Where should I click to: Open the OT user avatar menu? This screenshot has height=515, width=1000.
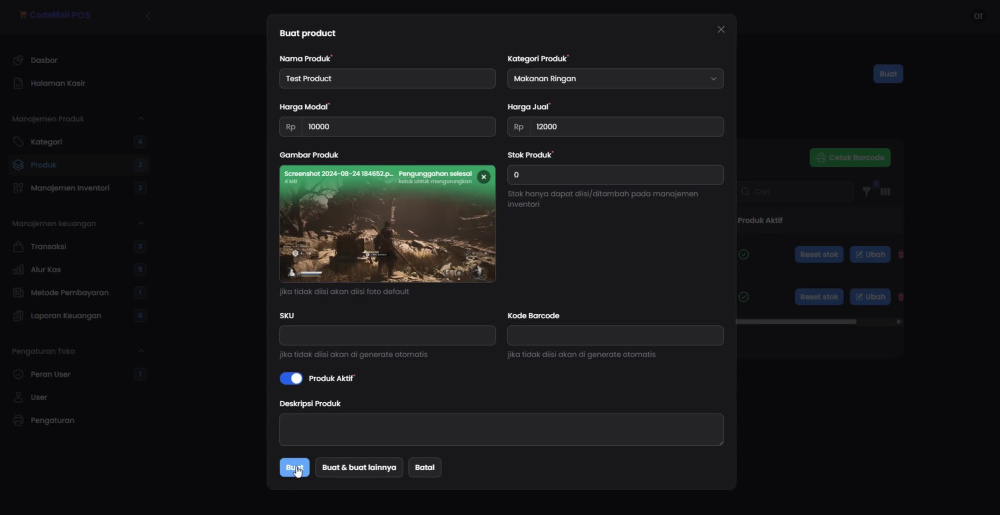pyautogui.click(x=978, y=16)
